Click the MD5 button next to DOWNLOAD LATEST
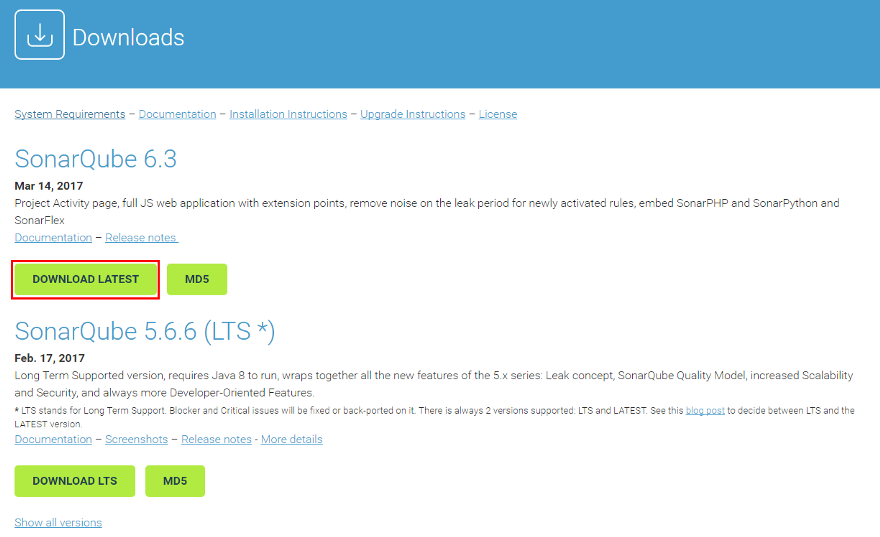The height and width of the screenshot is (537, 880). [x=197, y=279]
